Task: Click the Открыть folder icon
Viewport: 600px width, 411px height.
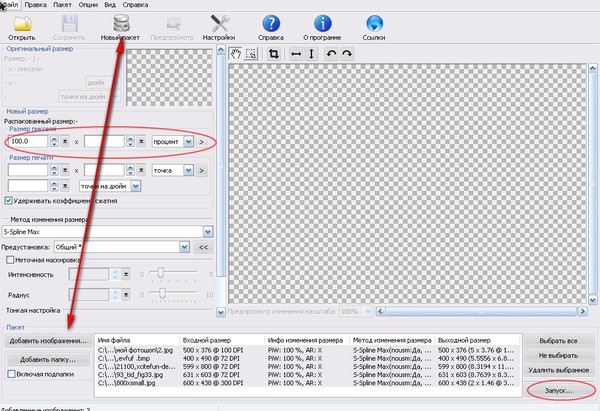Action: point(22,24)
